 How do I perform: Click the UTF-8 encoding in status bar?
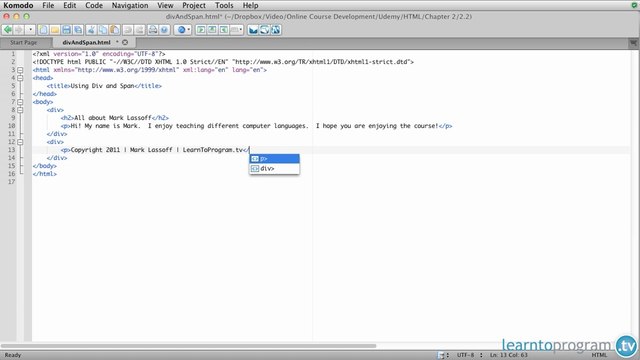(466, 355)
